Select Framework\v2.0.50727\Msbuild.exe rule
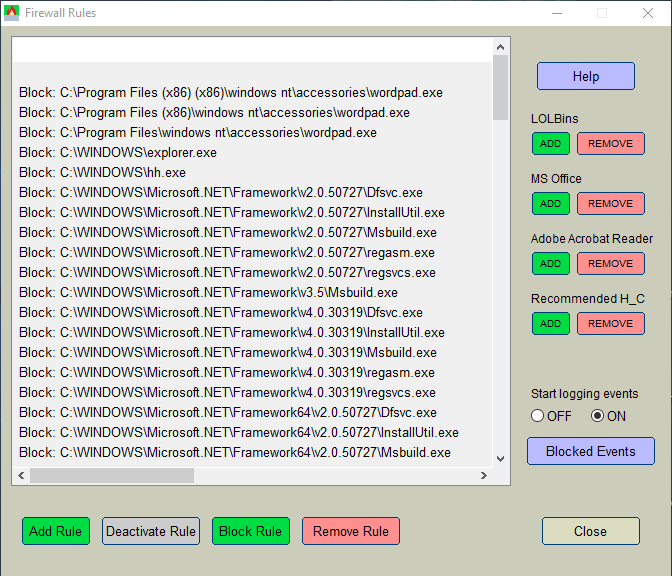The width and height of the screenshot is (672, 576). click(228, 233)
